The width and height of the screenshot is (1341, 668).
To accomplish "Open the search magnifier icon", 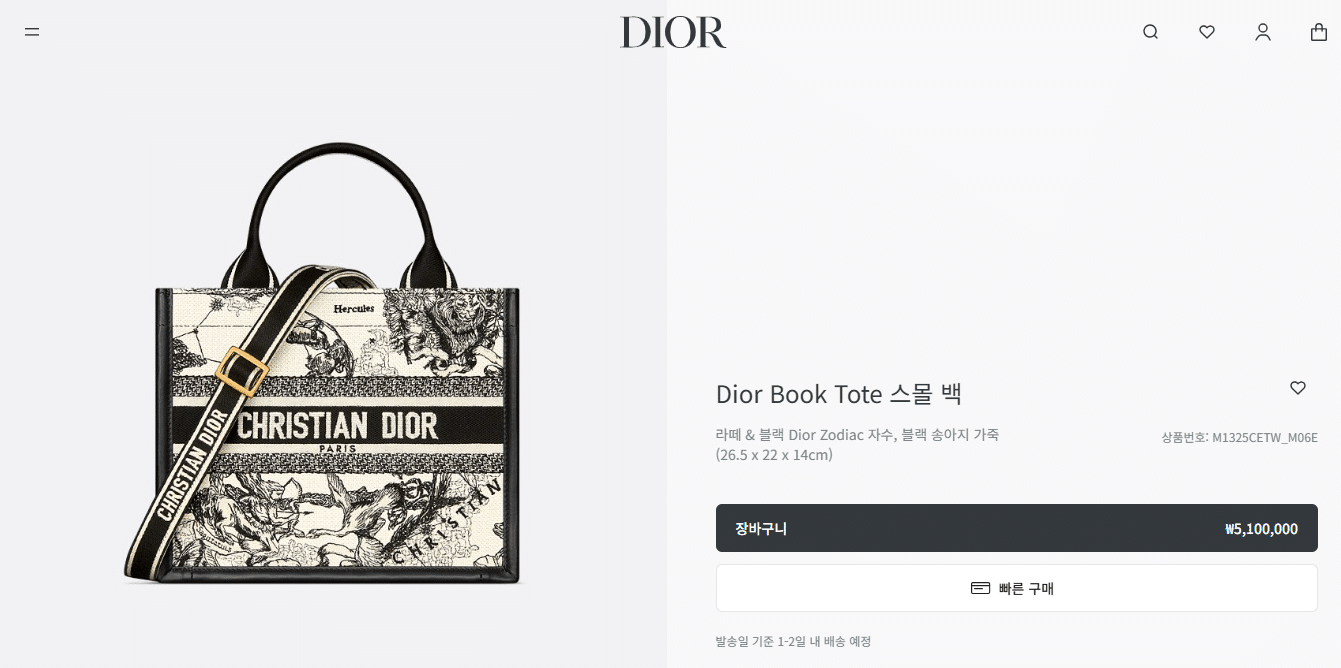I will point(1150,32).
